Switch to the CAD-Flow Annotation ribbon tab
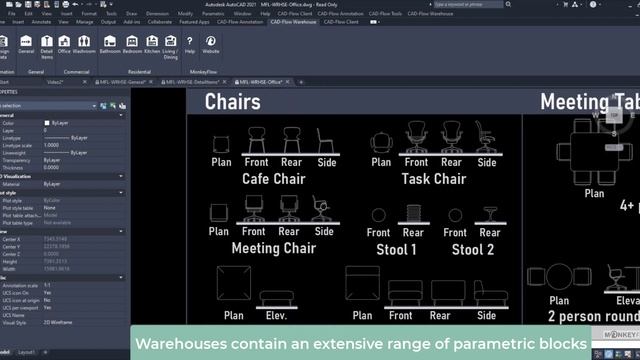 240,22
